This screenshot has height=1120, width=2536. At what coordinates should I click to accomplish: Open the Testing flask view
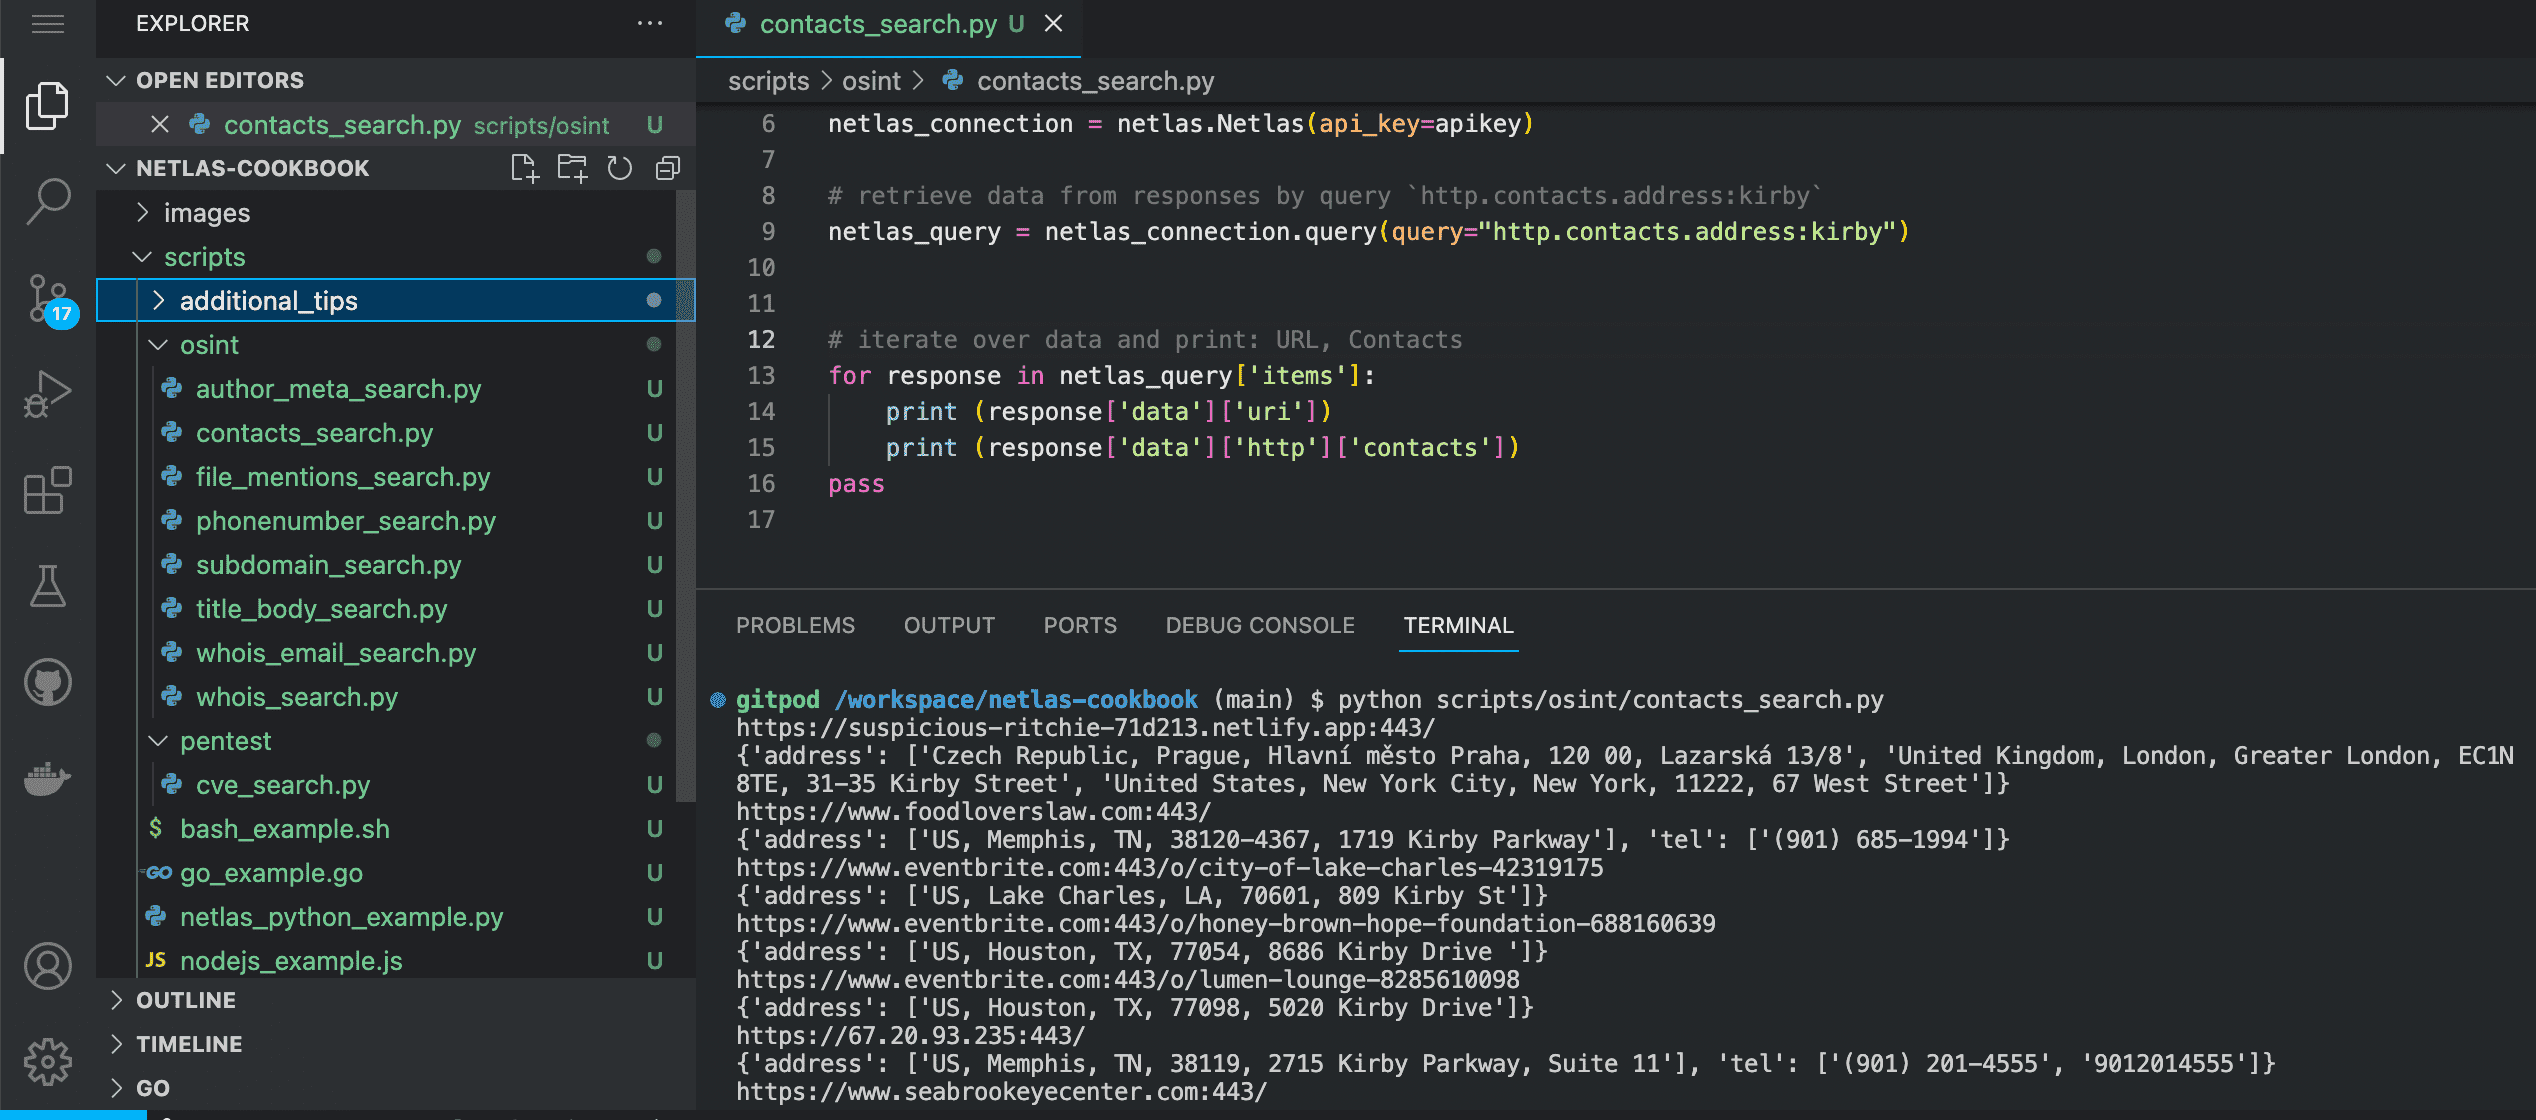(47, 586)
